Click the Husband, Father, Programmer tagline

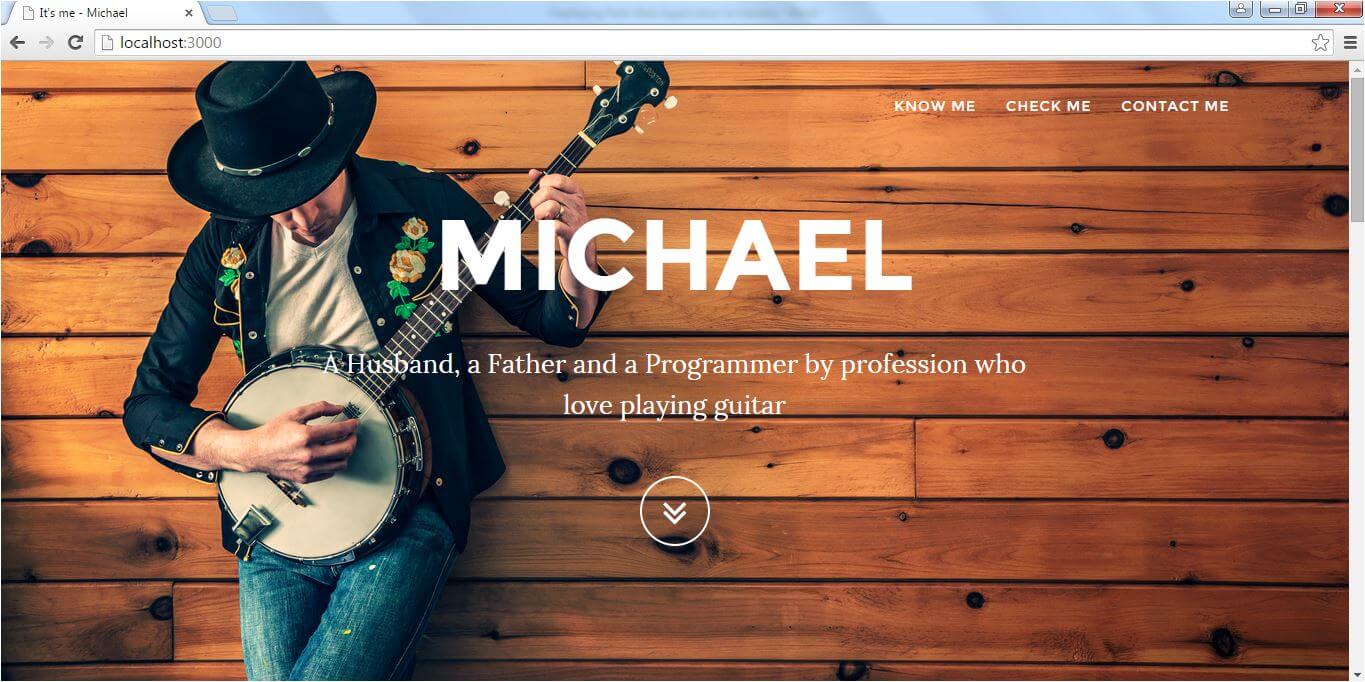(674, 384)
